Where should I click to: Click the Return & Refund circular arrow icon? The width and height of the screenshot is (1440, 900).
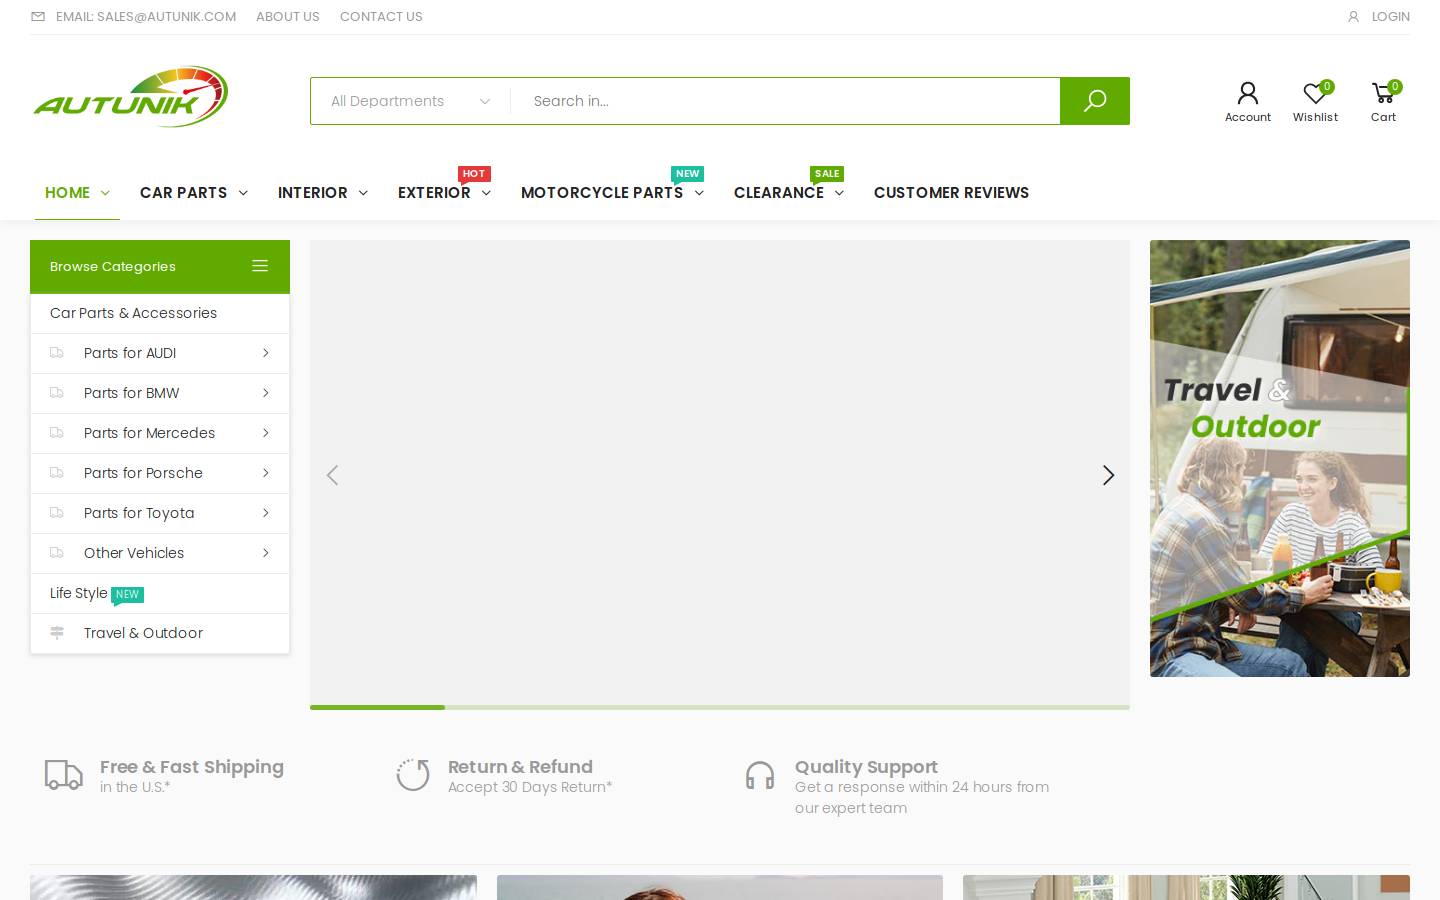(413, 775)
